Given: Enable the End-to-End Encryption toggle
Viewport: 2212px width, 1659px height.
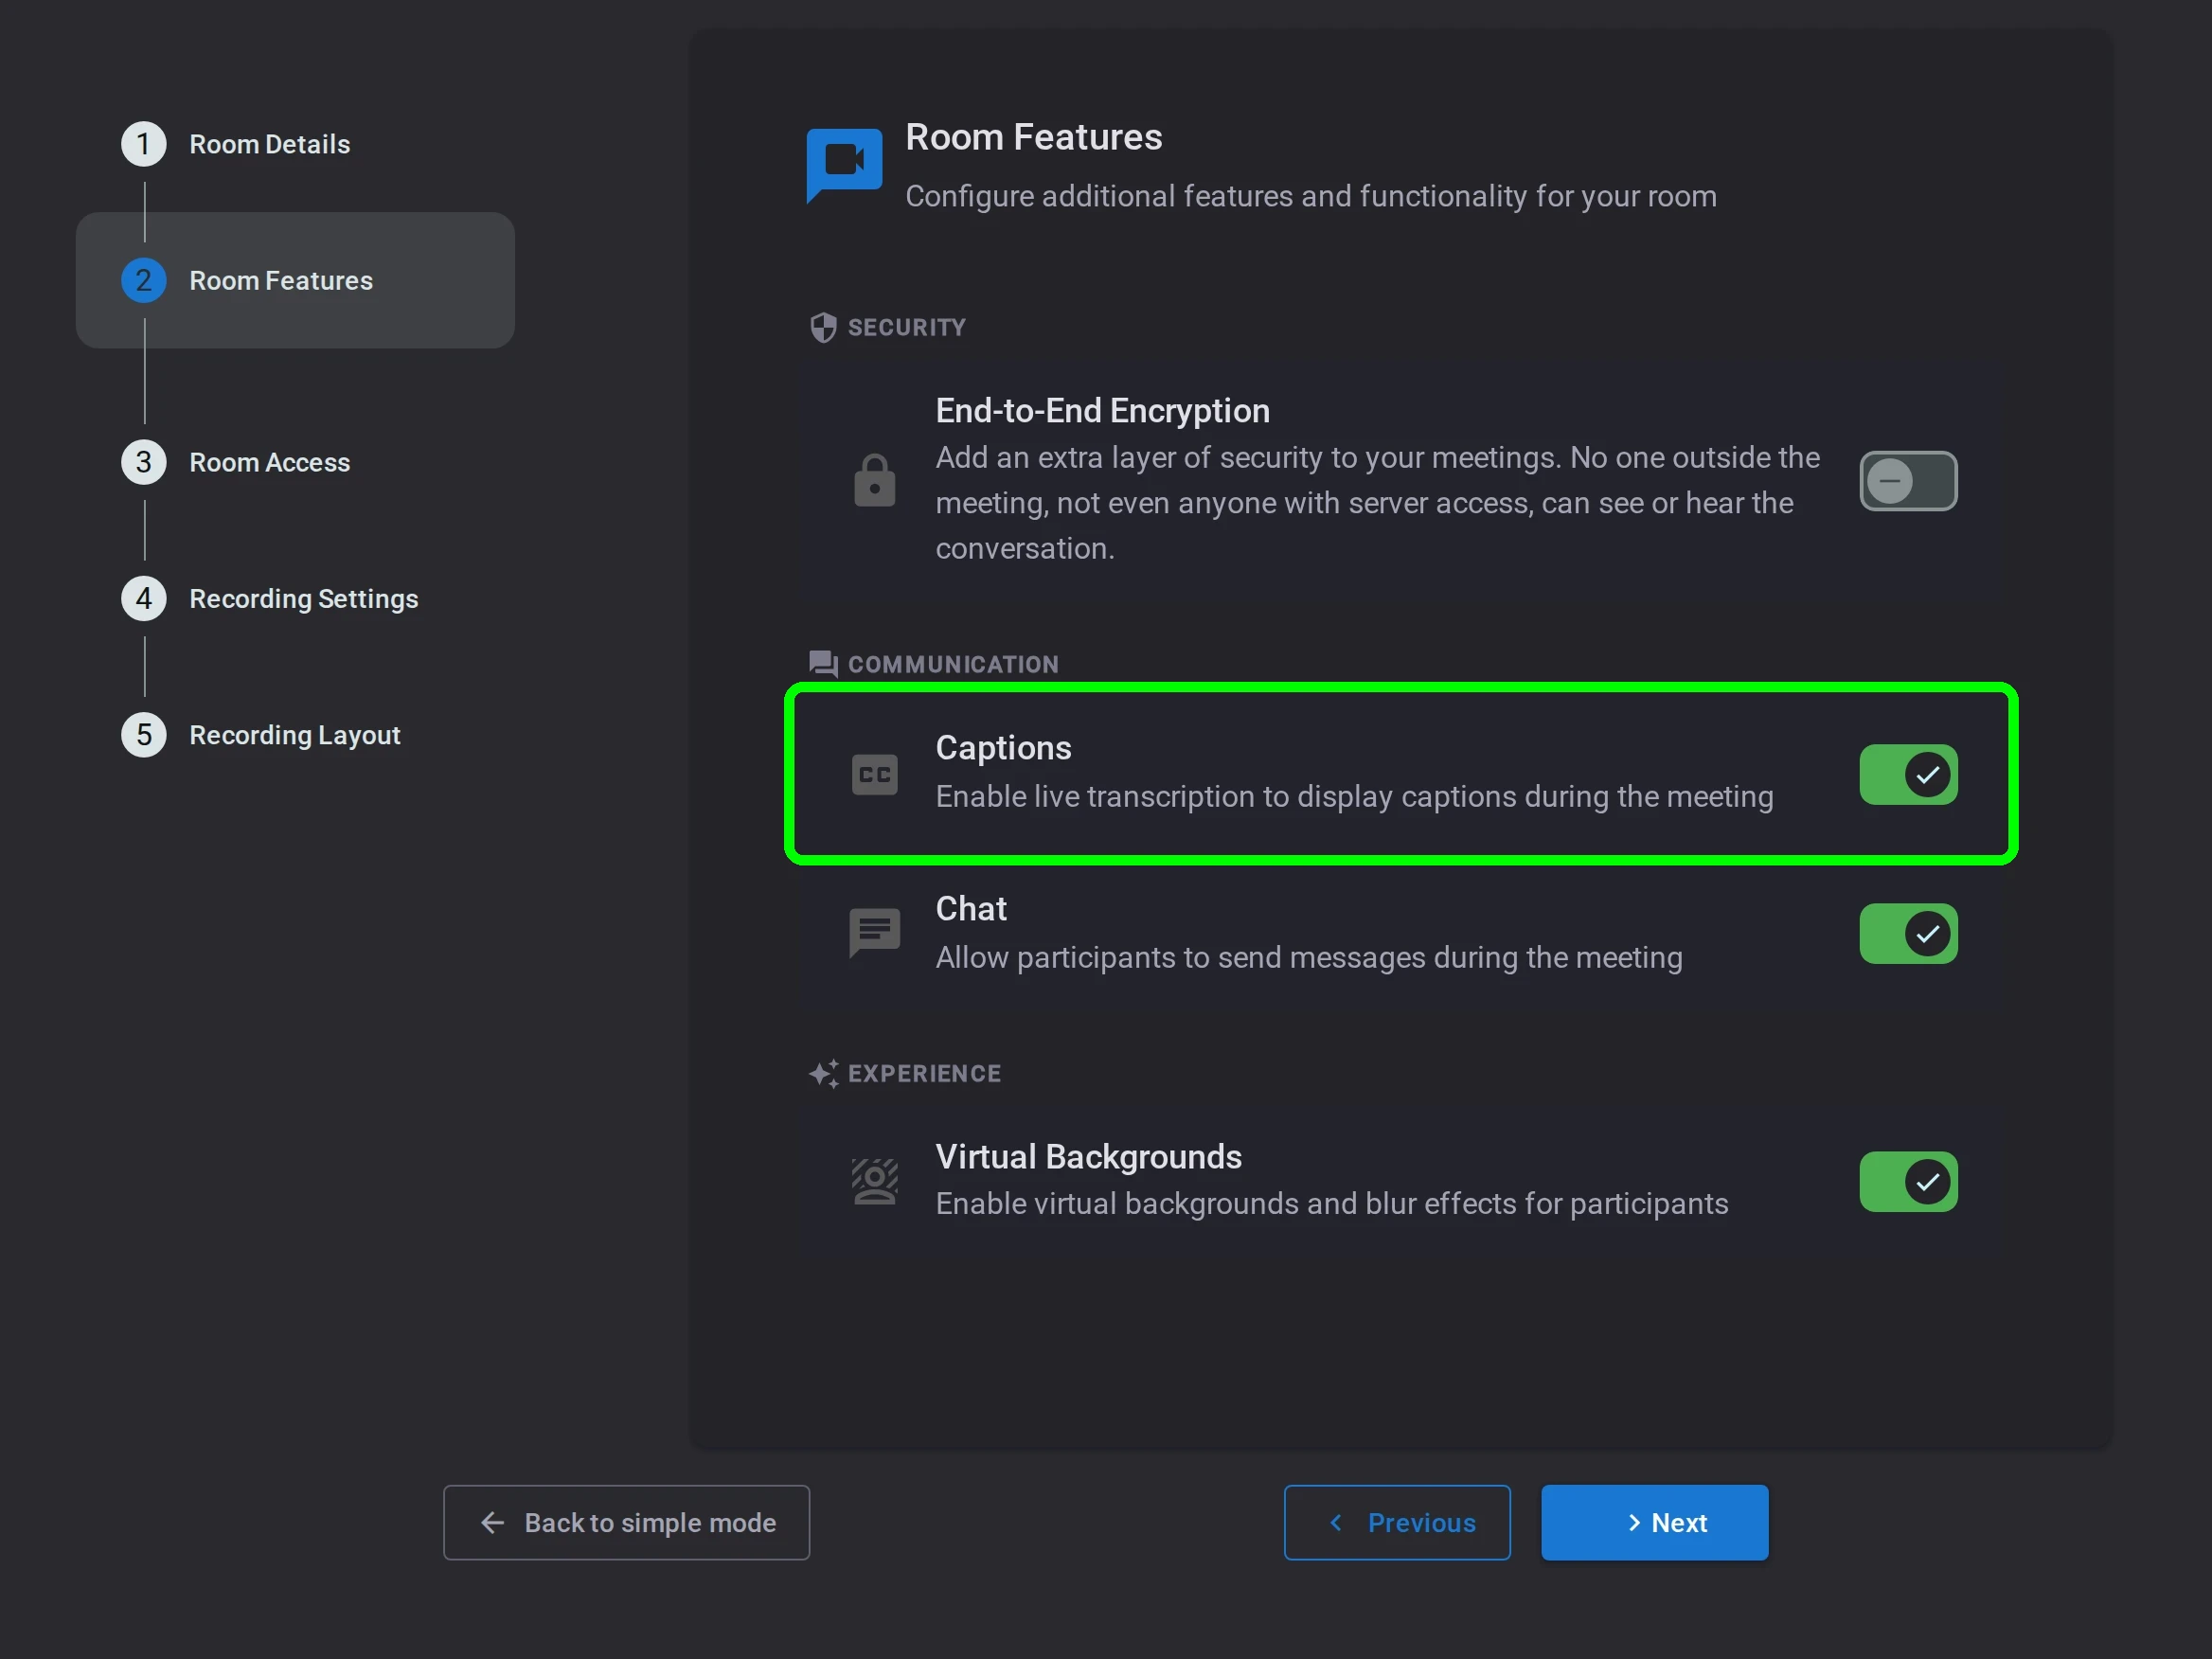Looking at the screenshot, I should (x=1908, y=481).
